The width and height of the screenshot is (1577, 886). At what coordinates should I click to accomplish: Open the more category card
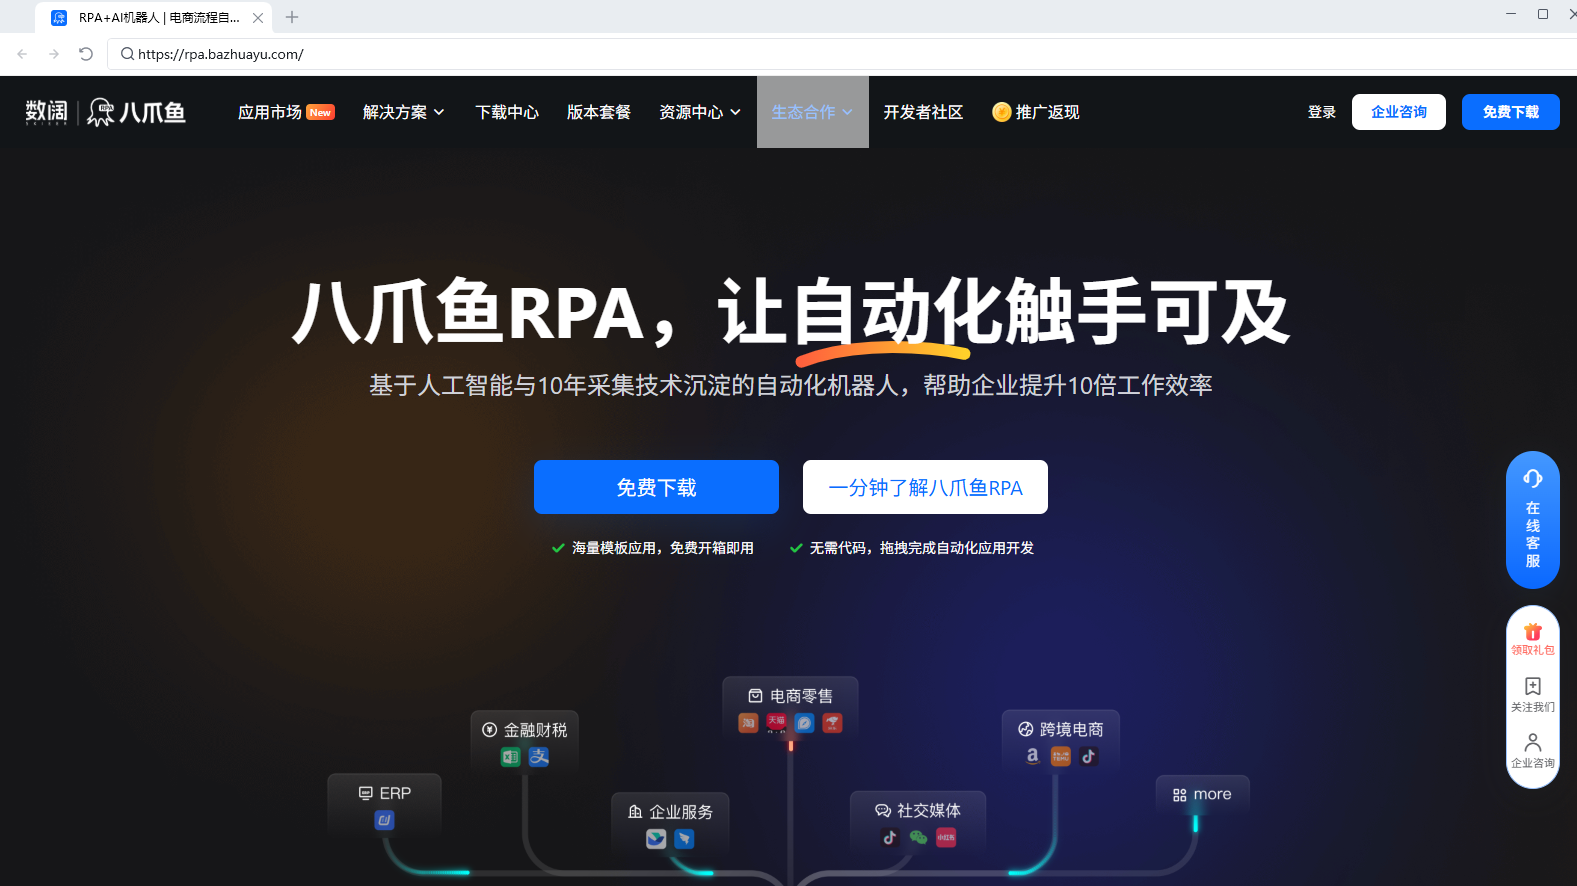click(x=1202, y=794)
